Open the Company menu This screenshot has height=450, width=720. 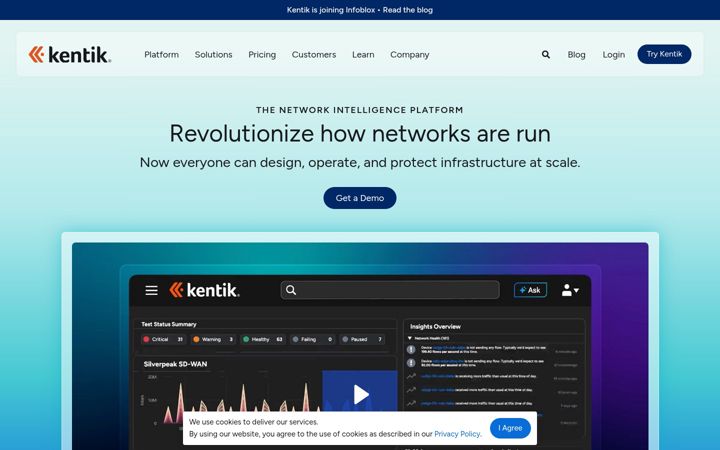coord(410,55)
